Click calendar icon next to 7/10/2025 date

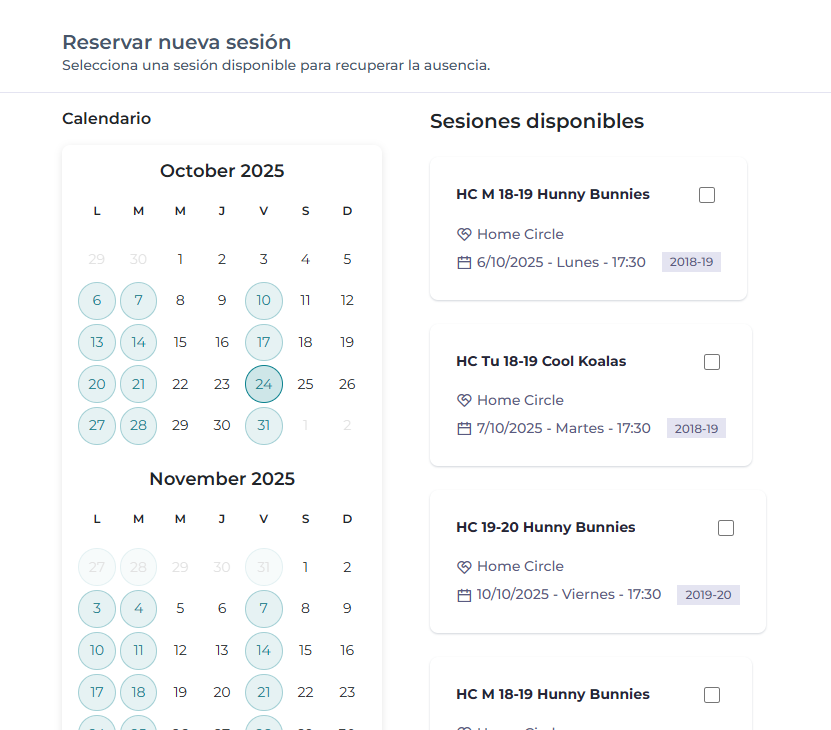[x=464, y=428]
